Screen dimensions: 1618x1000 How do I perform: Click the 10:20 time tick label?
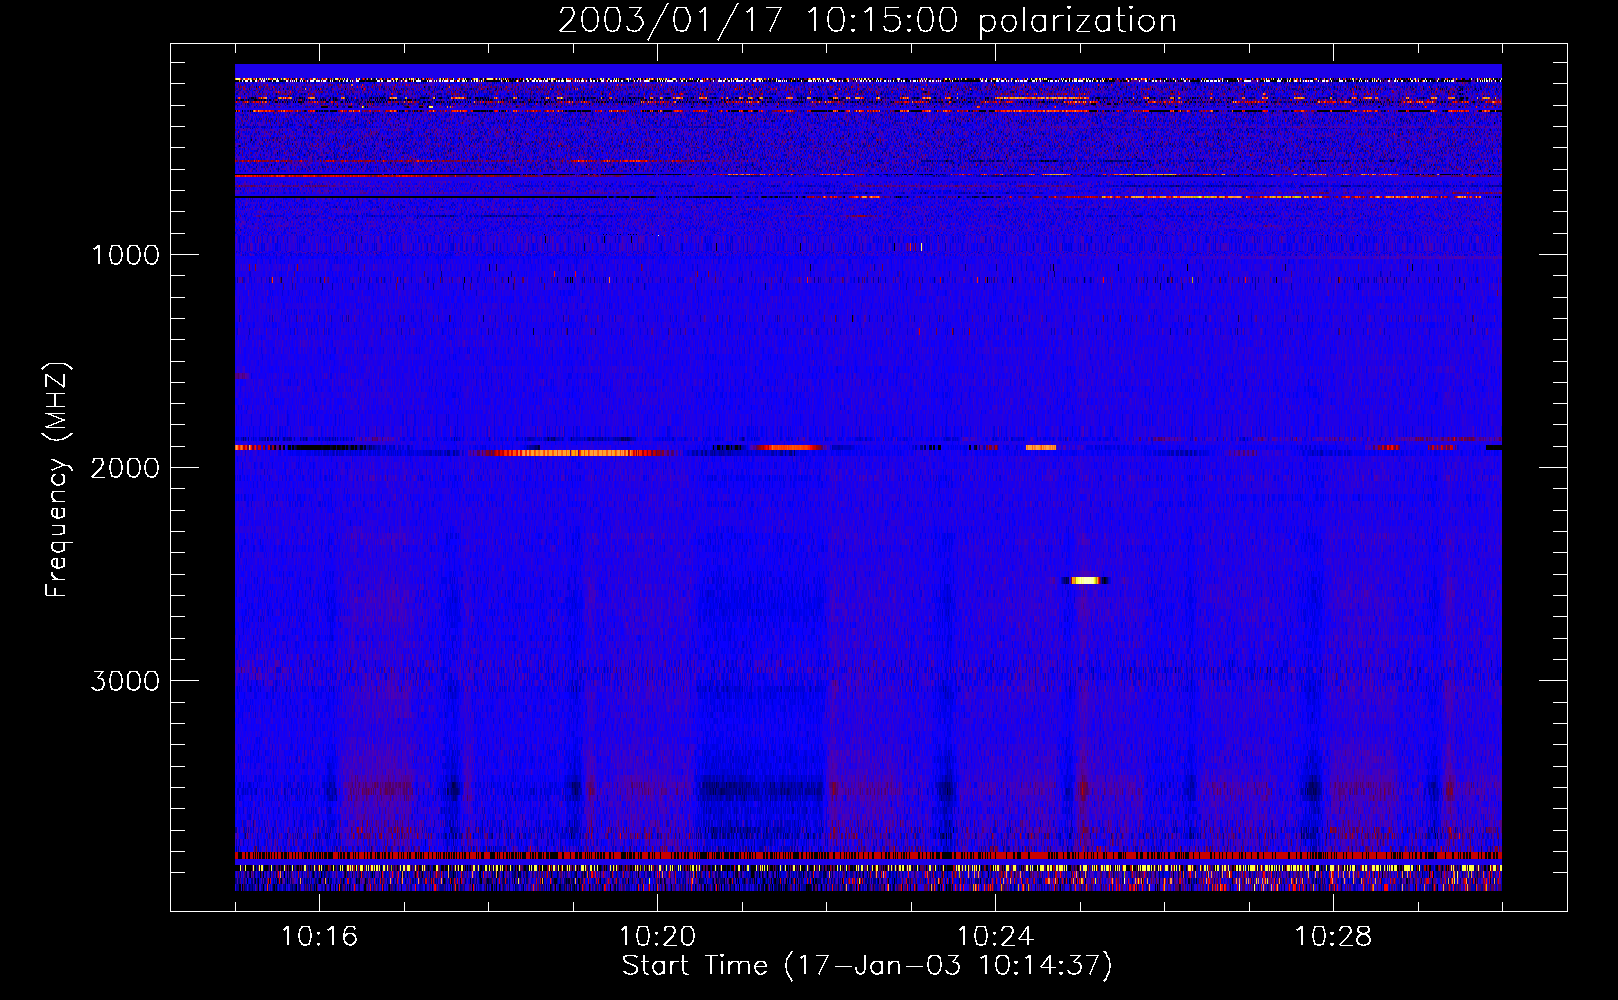click(x=658, y=937)
